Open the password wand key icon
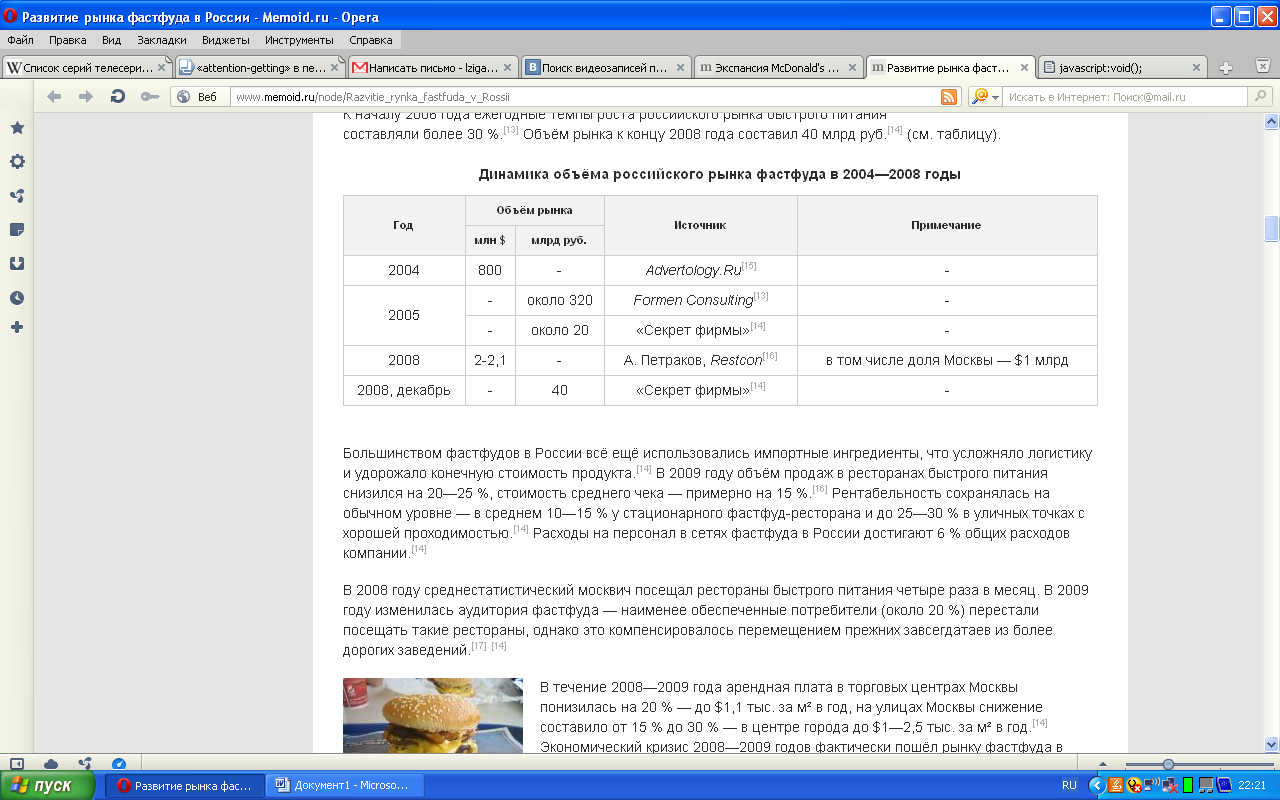This screenshot has height=800, width=1280. (149, 96)
